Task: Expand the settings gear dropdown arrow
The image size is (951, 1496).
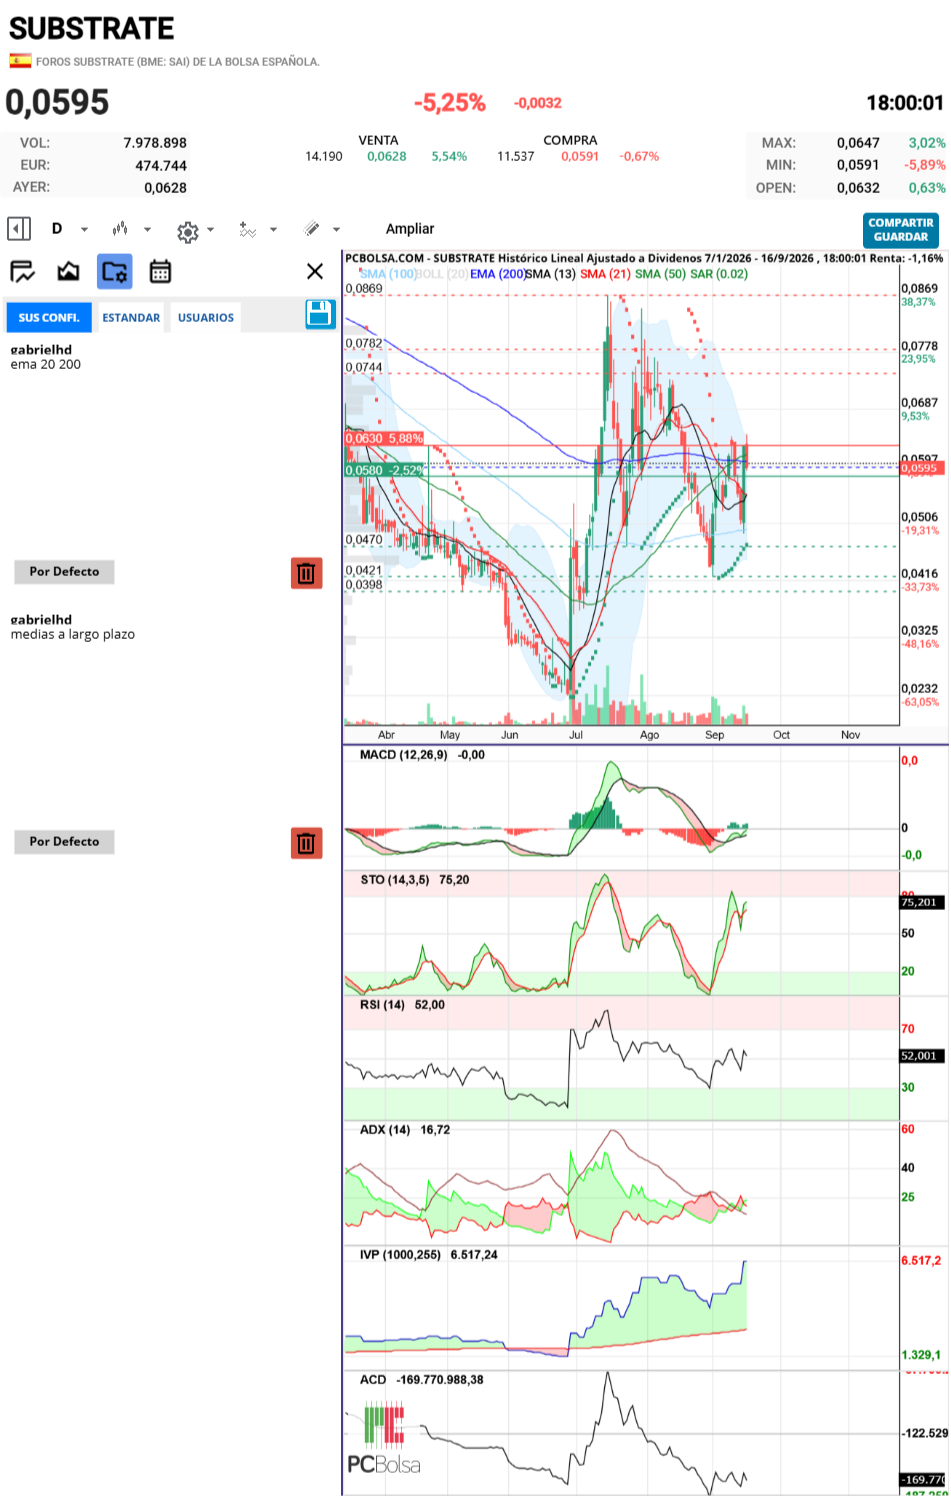Action: click(x=210, y=230)
